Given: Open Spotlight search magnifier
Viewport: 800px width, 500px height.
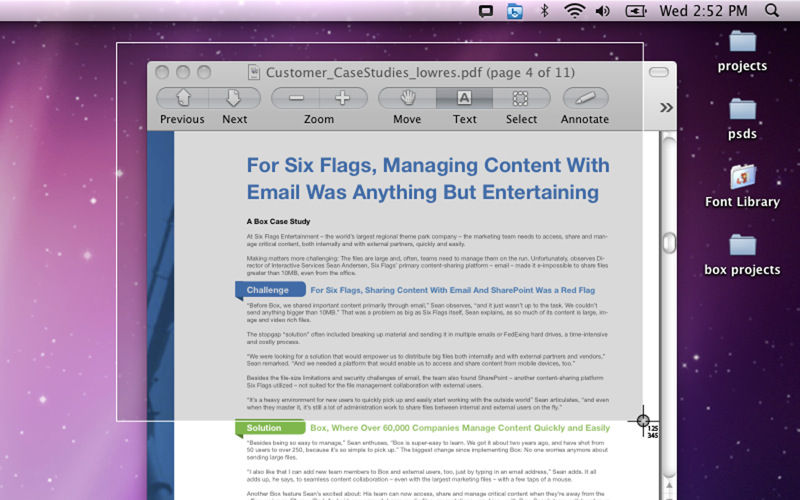Looking at the screenshot, I should pos(772,10).
